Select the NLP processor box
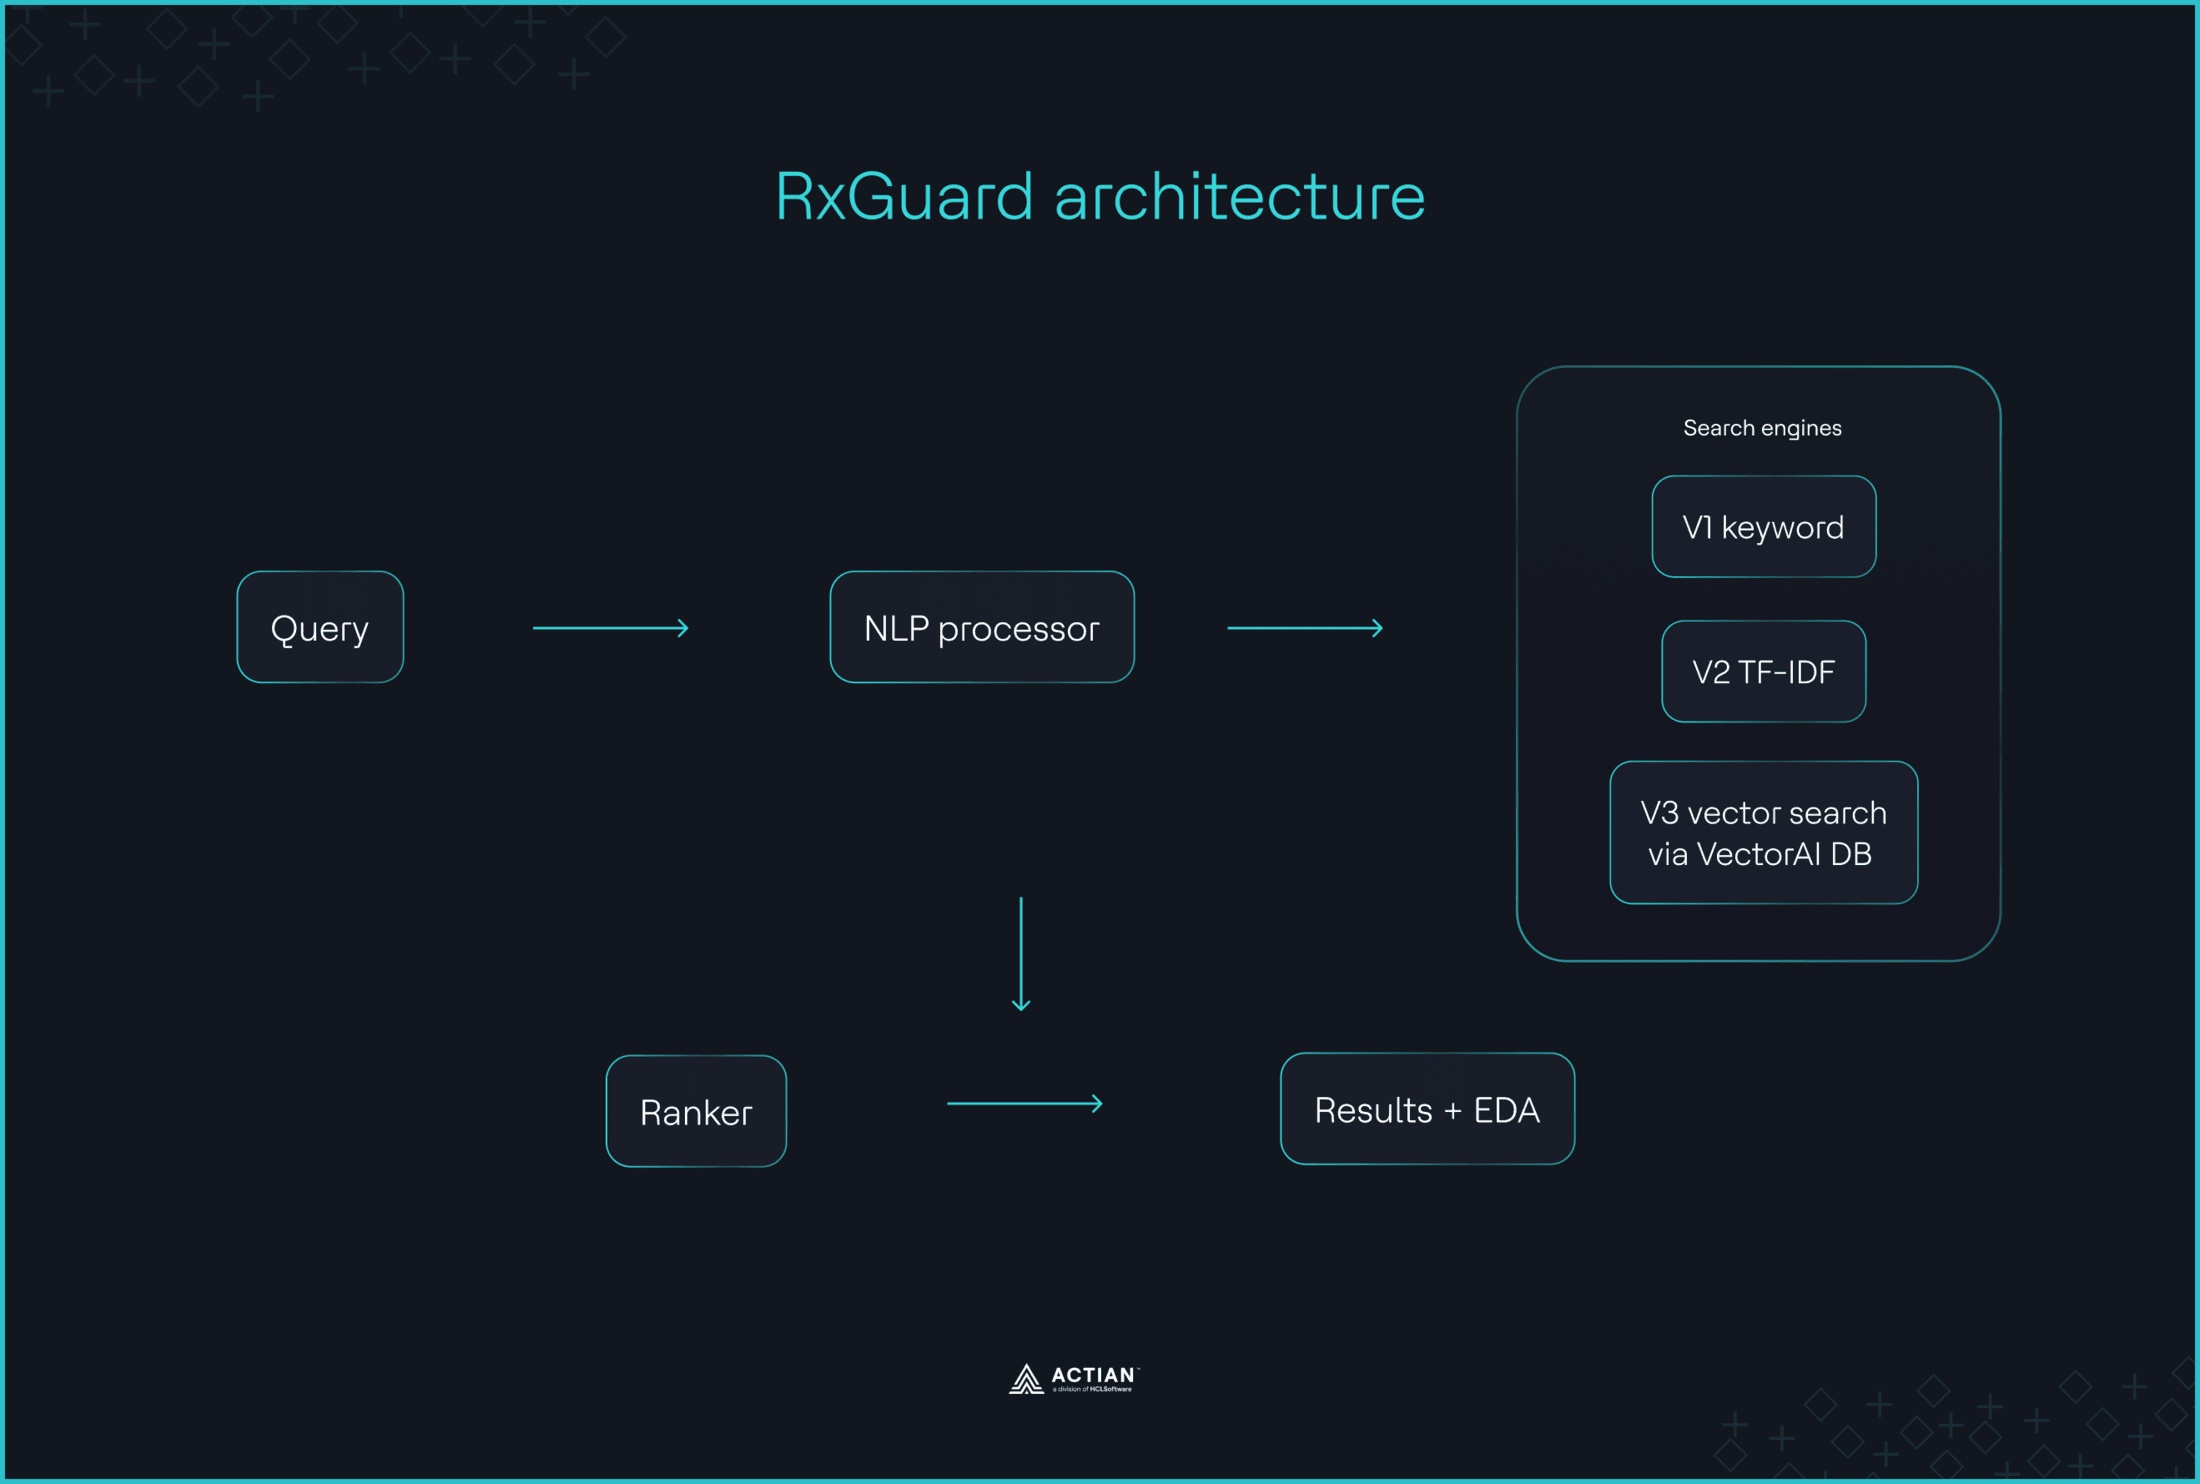 click(982, 627)
